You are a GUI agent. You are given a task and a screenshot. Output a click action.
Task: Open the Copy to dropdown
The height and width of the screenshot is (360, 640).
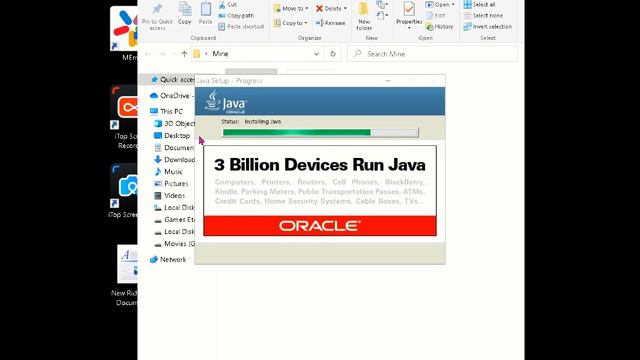[x=290, y=23]
